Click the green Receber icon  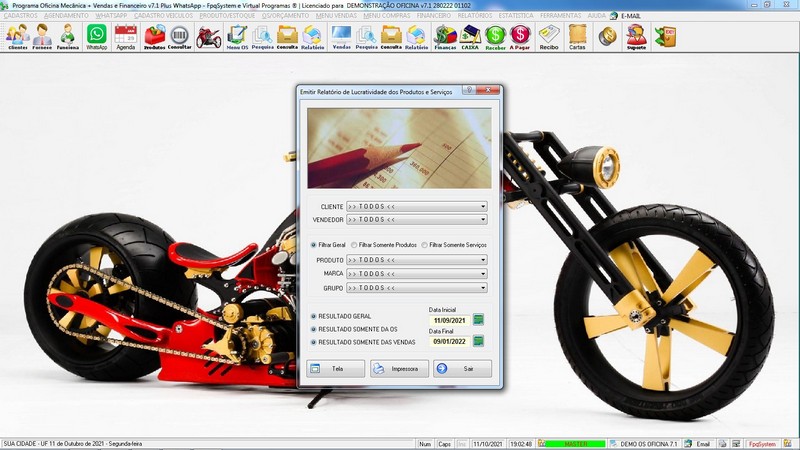(x=495, y=37)
